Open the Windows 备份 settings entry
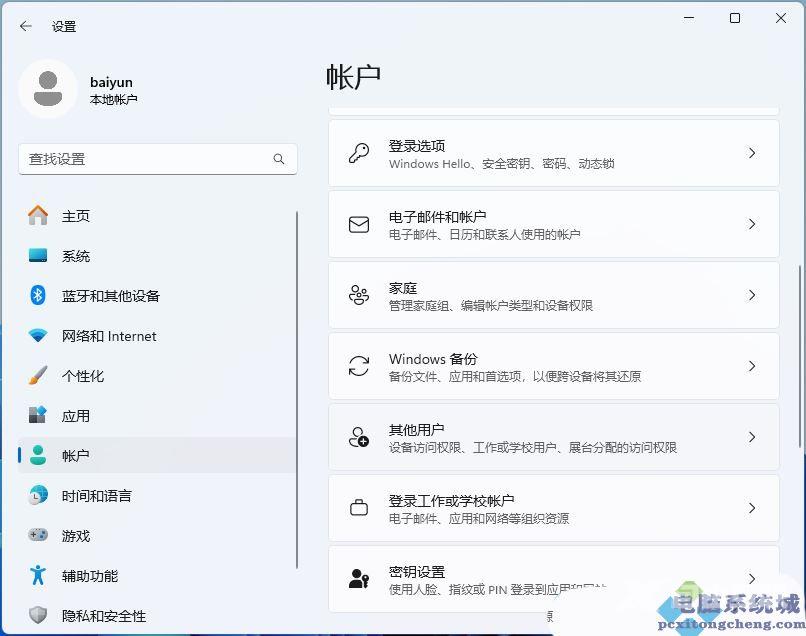 point(553,366)
